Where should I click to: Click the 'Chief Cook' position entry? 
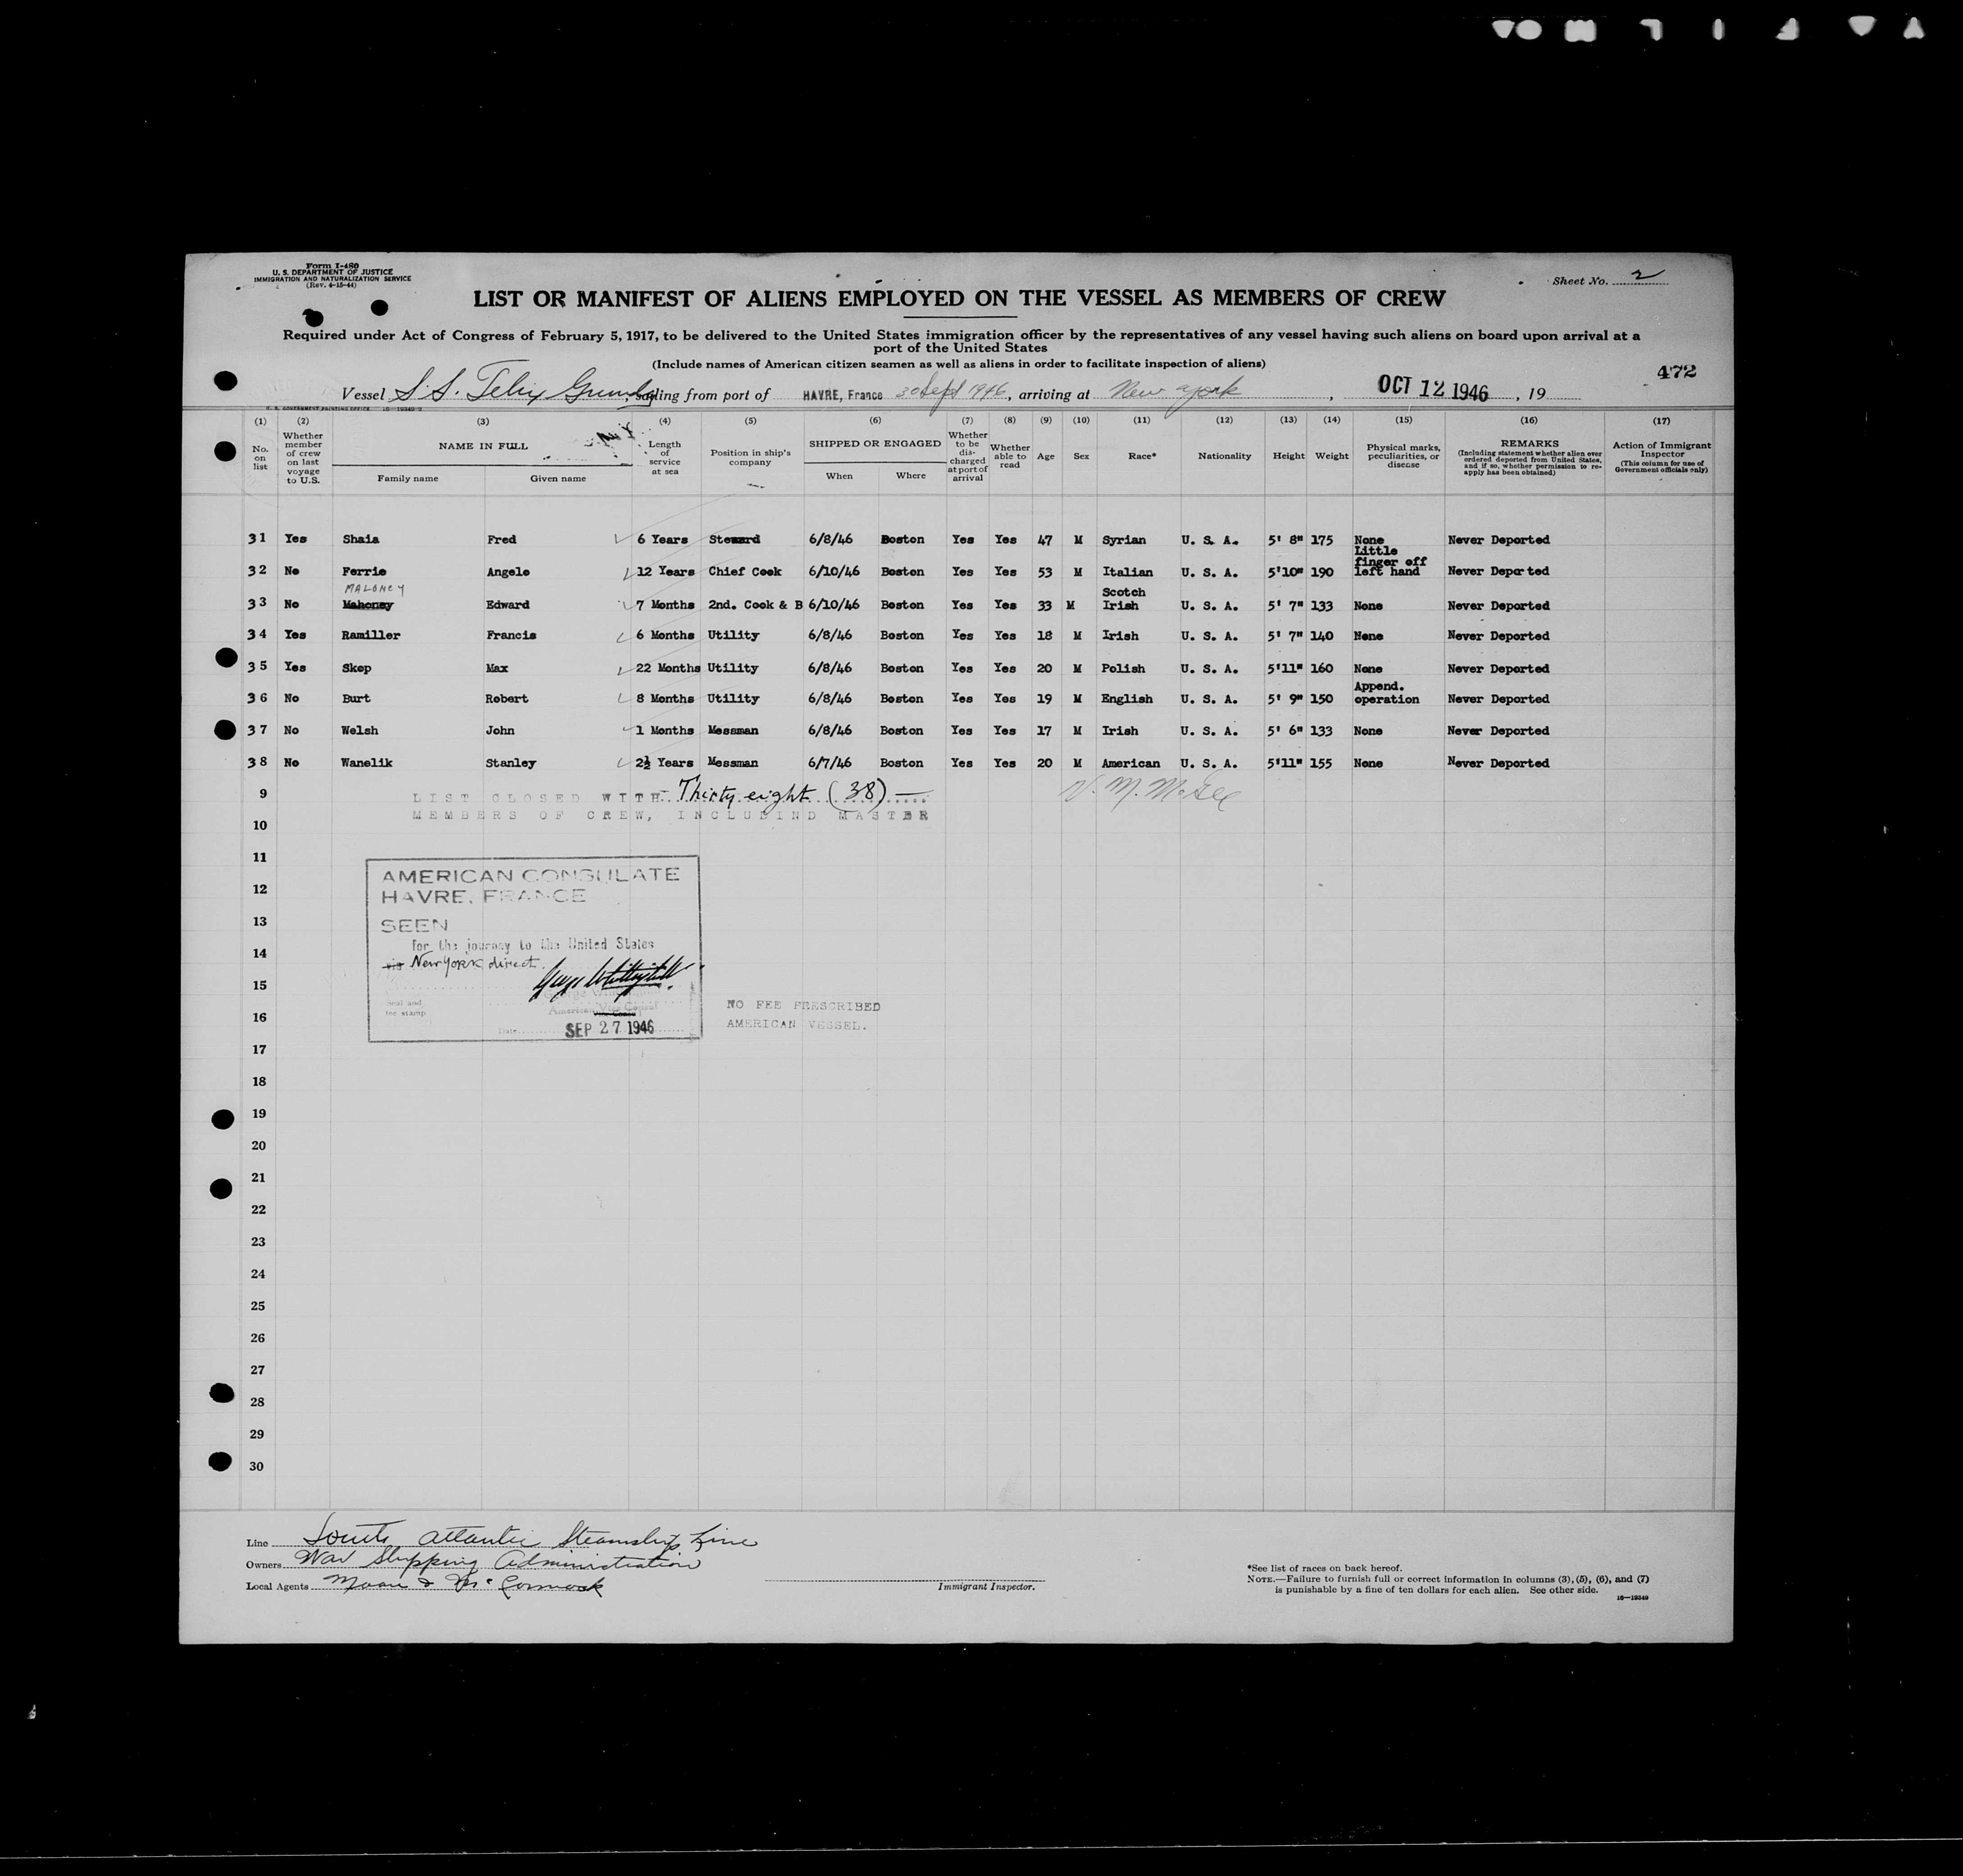coord(745,571)
